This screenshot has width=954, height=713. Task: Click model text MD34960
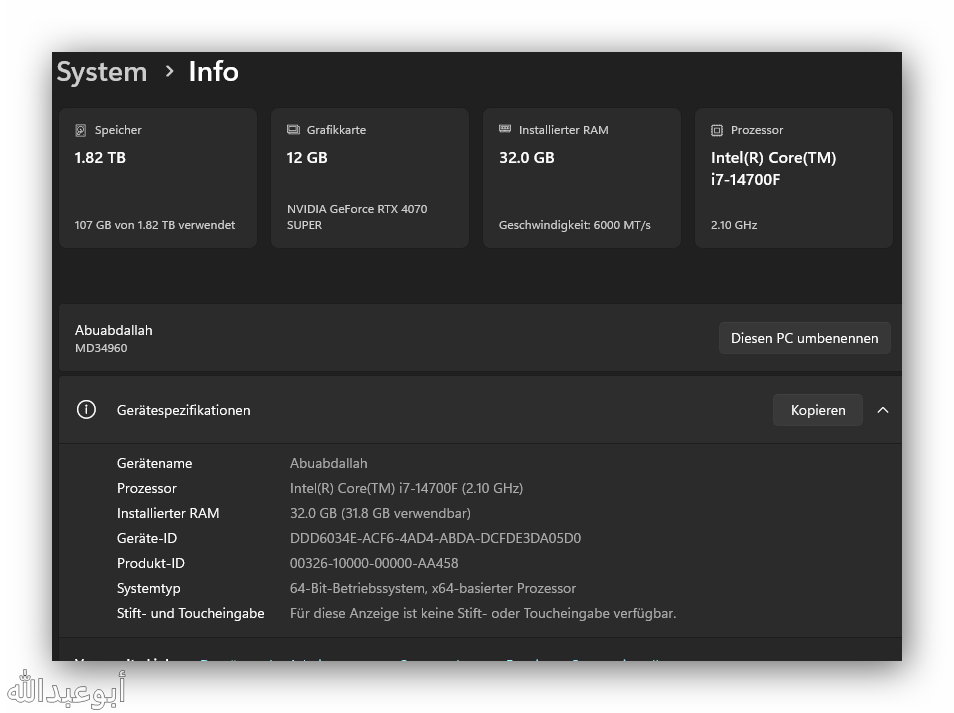click(101, 348)
